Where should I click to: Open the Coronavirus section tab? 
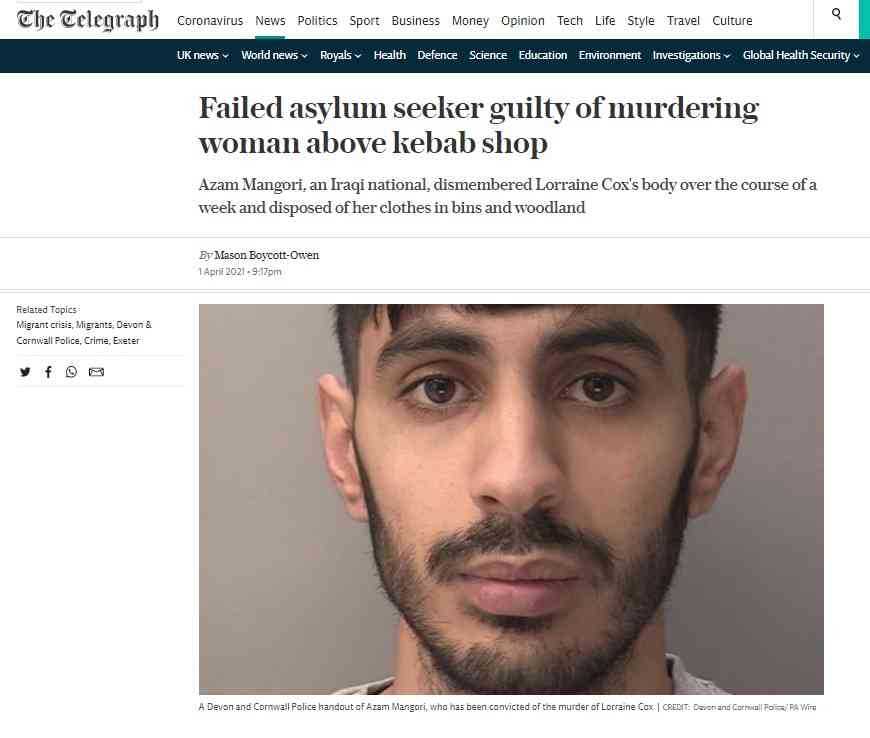(210, 21)
